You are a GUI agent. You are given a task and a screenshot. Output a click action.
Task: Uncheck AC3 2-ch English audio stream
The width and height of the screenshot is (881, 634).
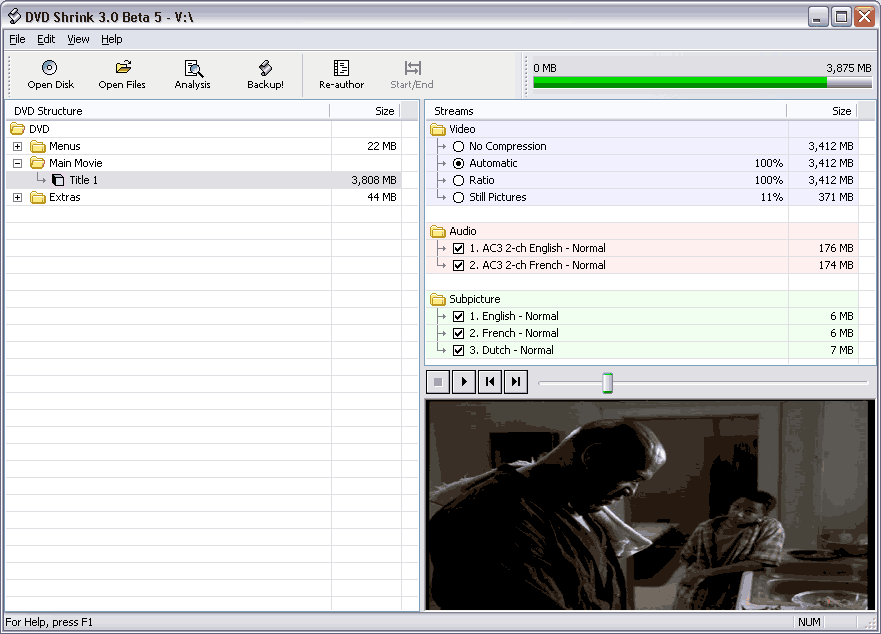coord(458,248)
